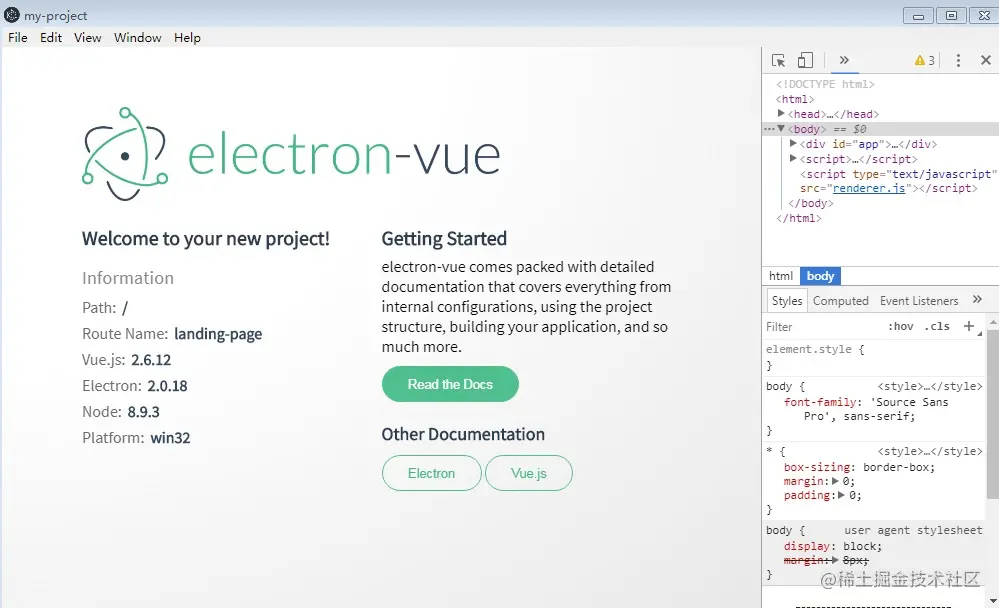Click scrollbar down arrow in styles pane
Screen dimensions: 999x608
(993, 600)
